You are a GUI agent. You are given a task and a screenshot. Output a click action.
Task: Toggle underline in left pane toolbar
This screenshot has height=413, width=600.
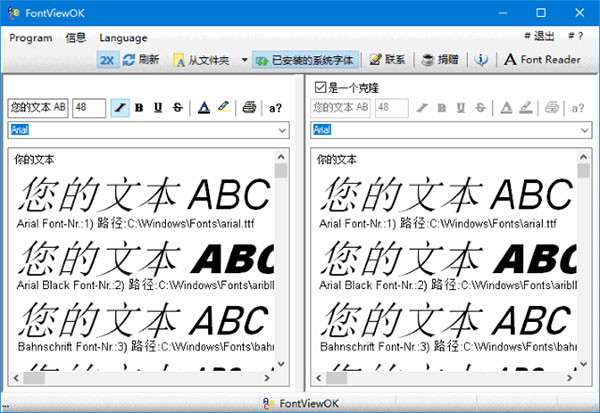click(158, 108)
